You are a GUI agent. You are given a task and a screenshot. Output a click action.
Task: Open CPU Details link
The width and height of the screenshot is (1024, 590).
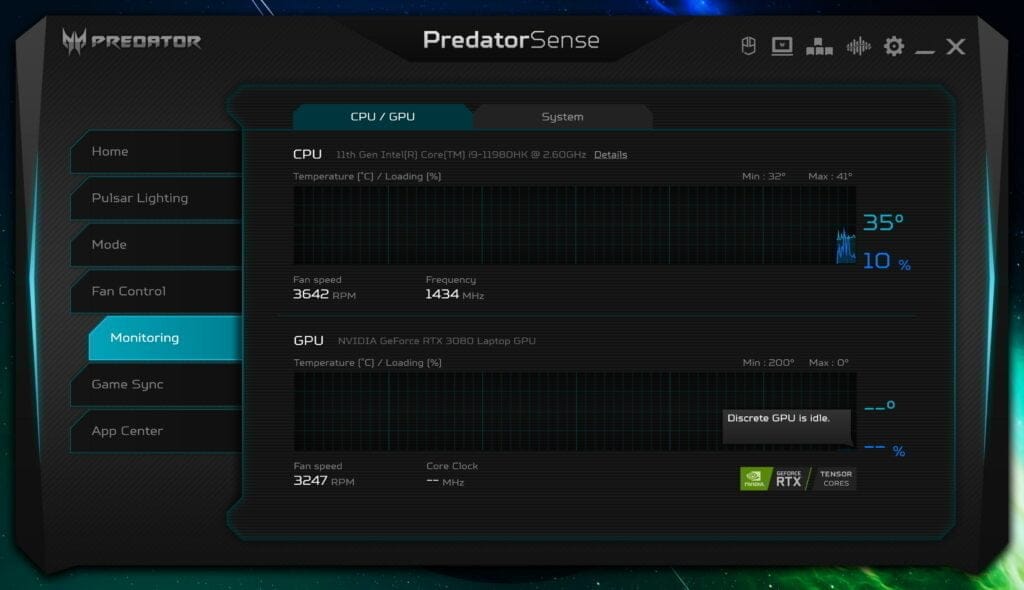tap(610, 155)
